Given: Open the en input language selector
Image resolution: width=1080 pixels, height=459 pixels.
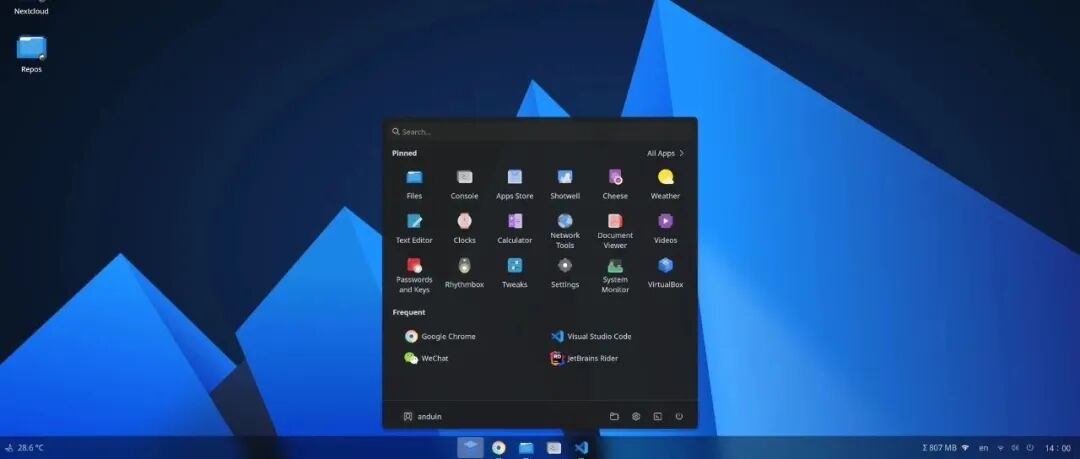Looking at the screenshot, I should pyautogui.click(x=984, y=448).
